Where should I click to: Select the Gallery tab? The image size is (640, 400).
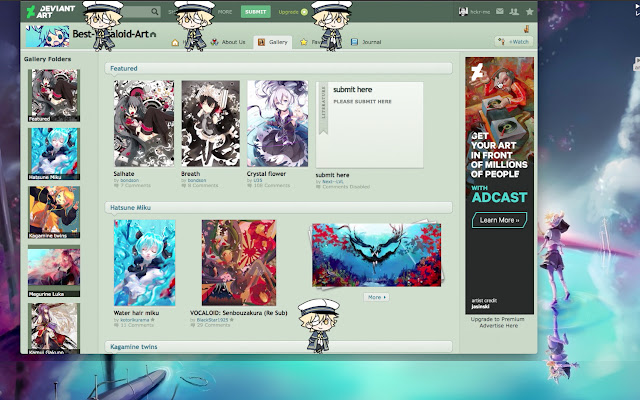pos(273,42)
